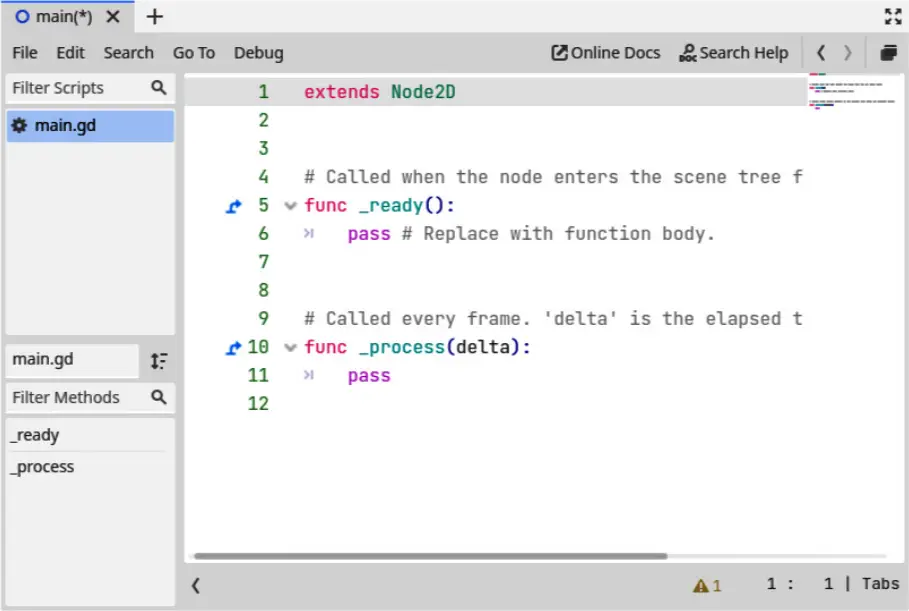Image resolution: width=909 pixels, height=611 pixels.
Task: Click the warning icon in status bar
Action: click(702, 586)
